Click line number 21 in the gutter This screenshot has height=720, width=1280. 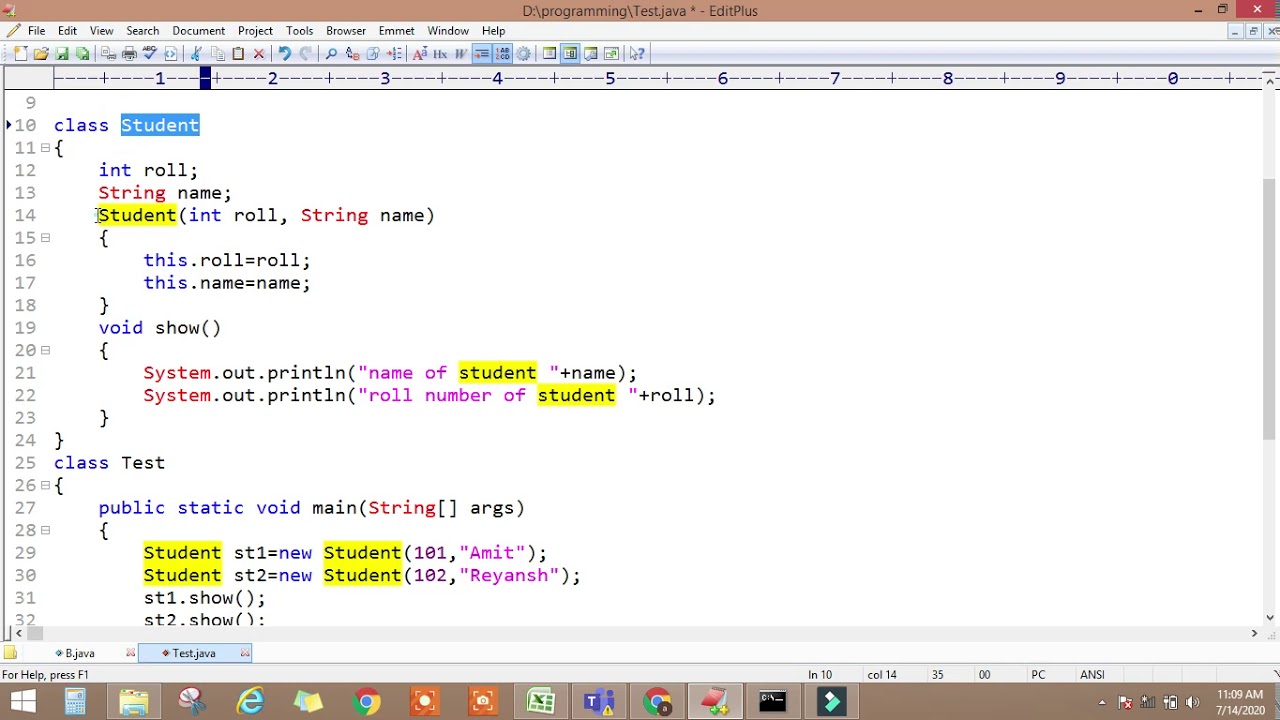25,373
